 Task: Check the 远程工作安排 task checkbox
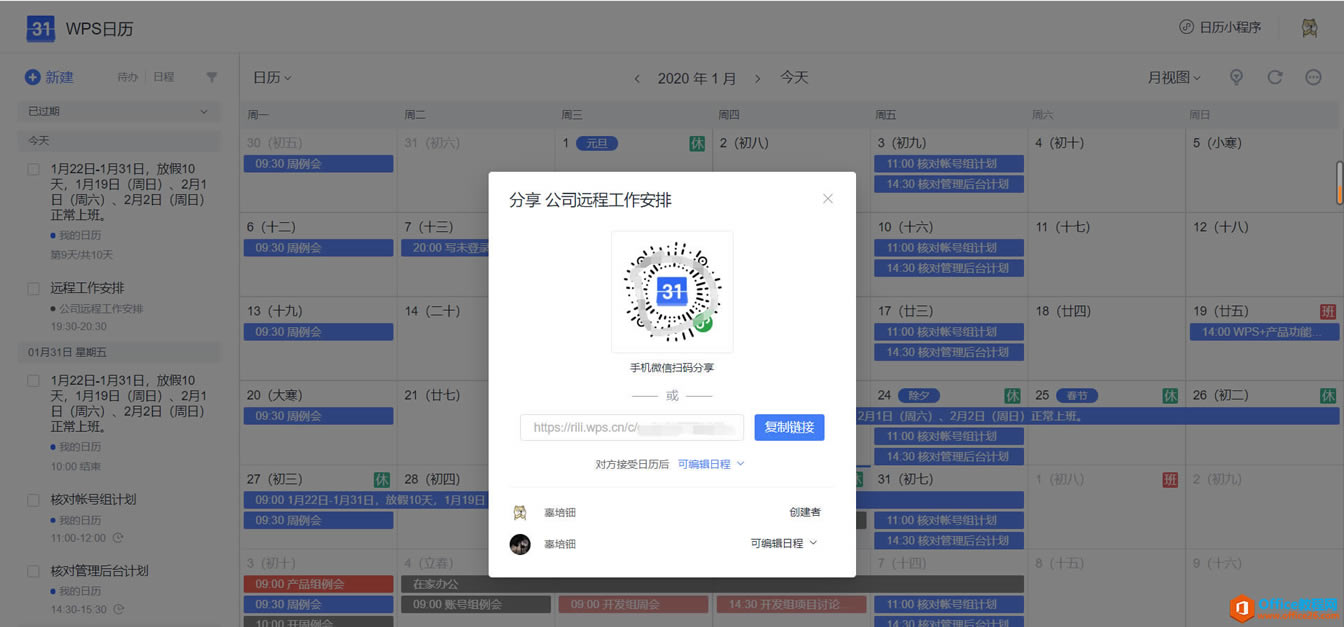point(33,289)
